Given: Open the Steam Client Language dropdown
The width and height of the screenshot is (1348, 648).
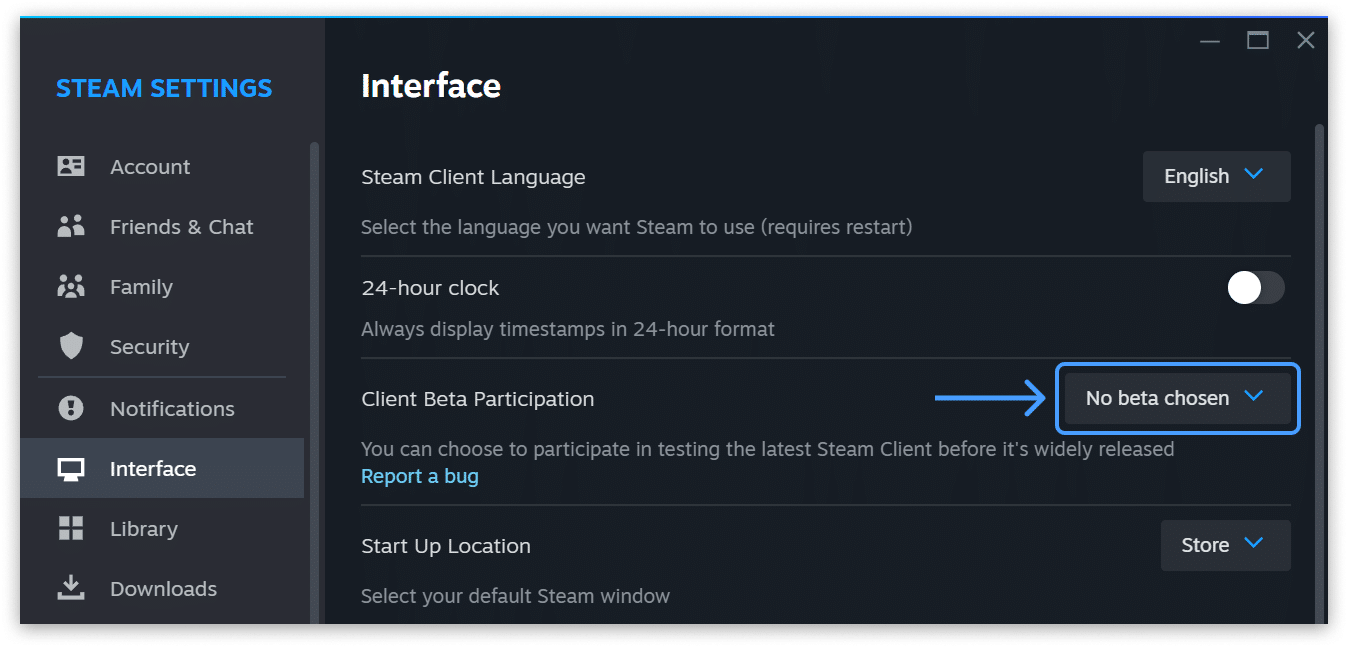Looking at the screenshot, I should (x=1216, y=176).
